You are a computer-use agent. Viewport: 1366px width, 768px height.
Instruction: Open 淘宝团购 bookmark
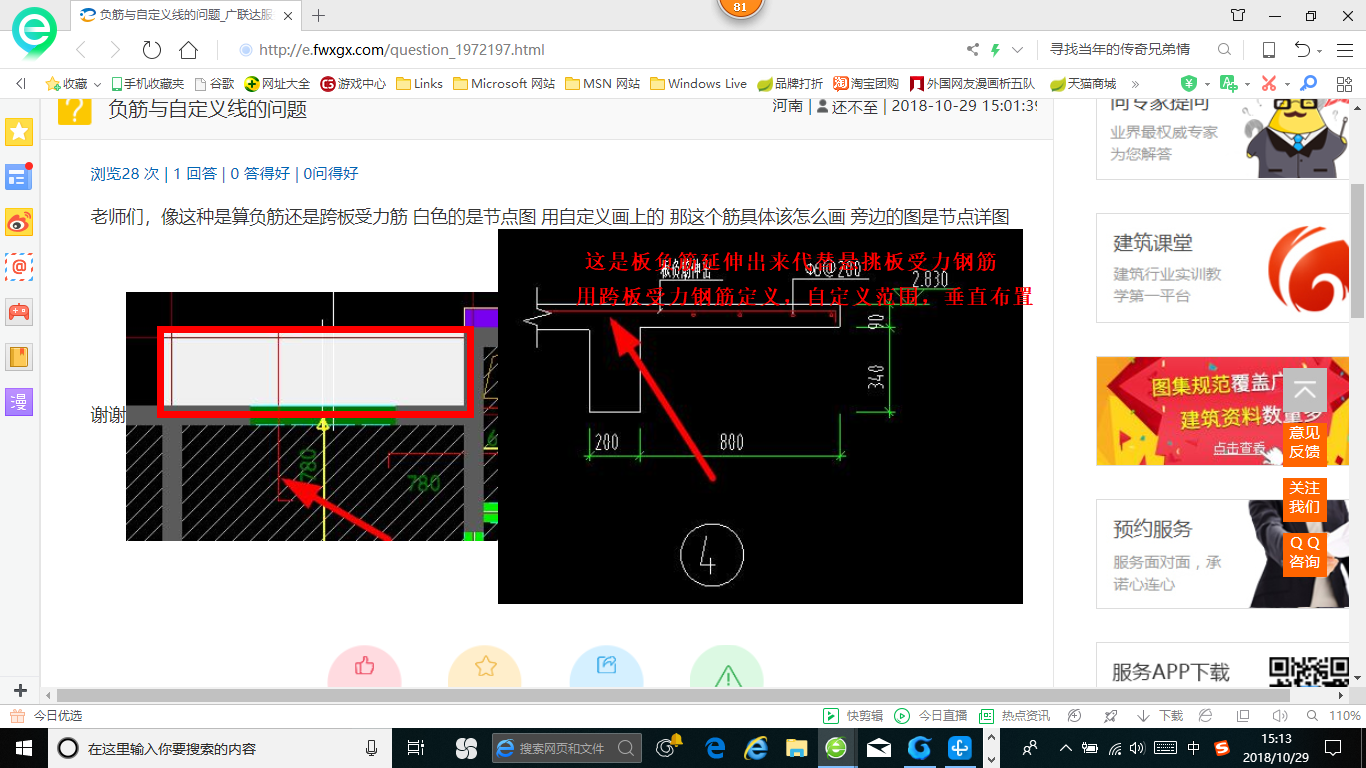point(867,84)
